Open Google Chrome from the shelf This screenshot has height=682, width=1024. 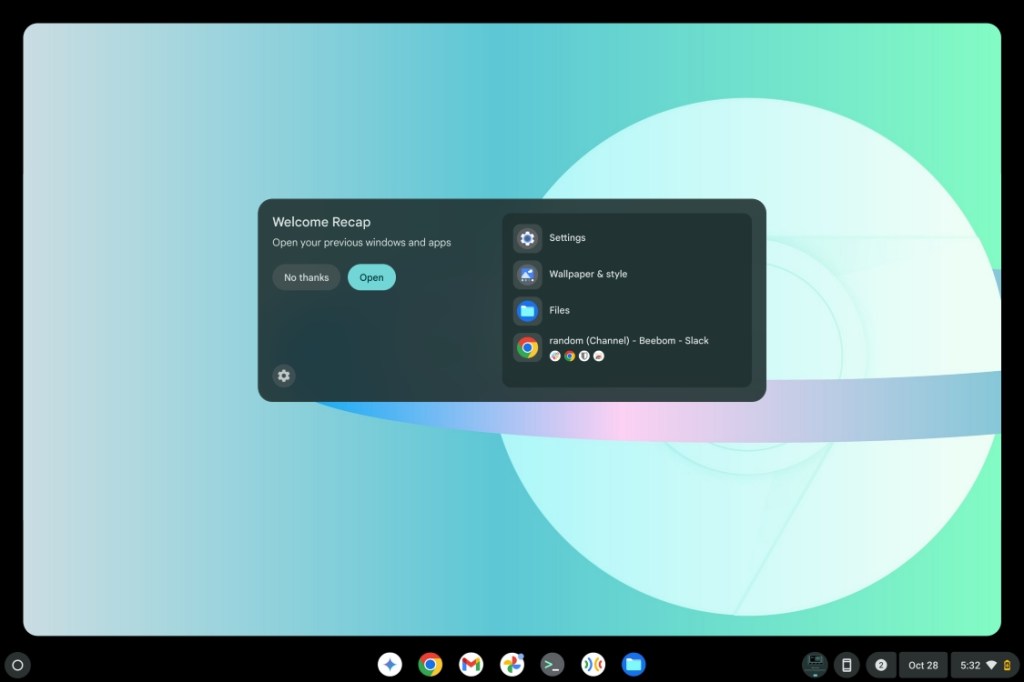[431, 664]
